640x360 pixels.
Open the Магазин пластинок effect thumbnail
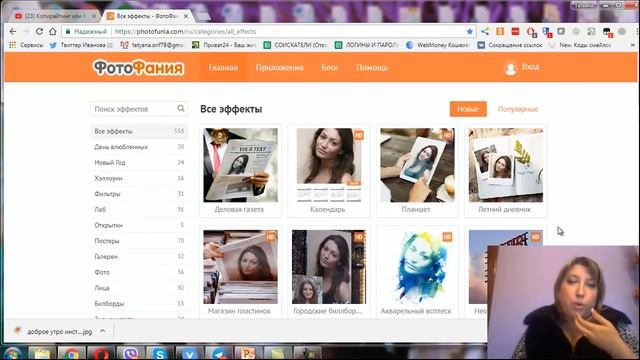240,267
